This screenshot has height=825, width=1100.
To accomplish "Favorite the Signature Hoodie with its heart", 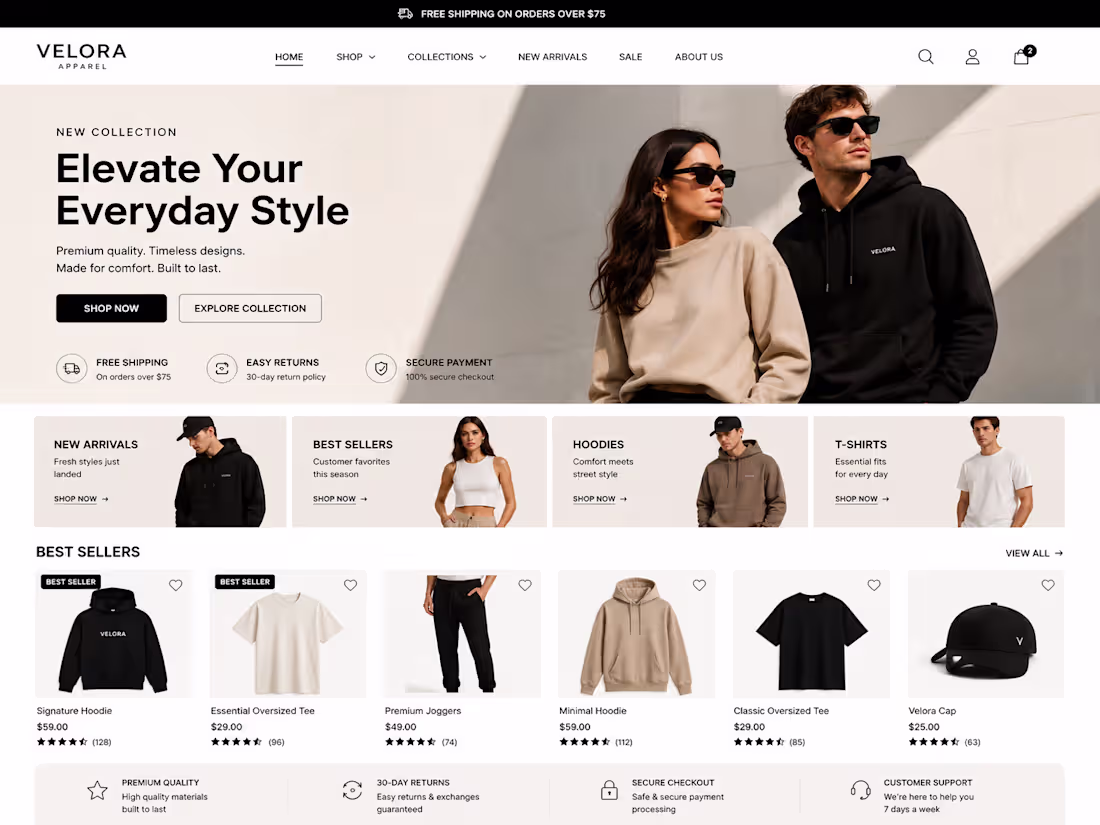I will click(175, 585).
